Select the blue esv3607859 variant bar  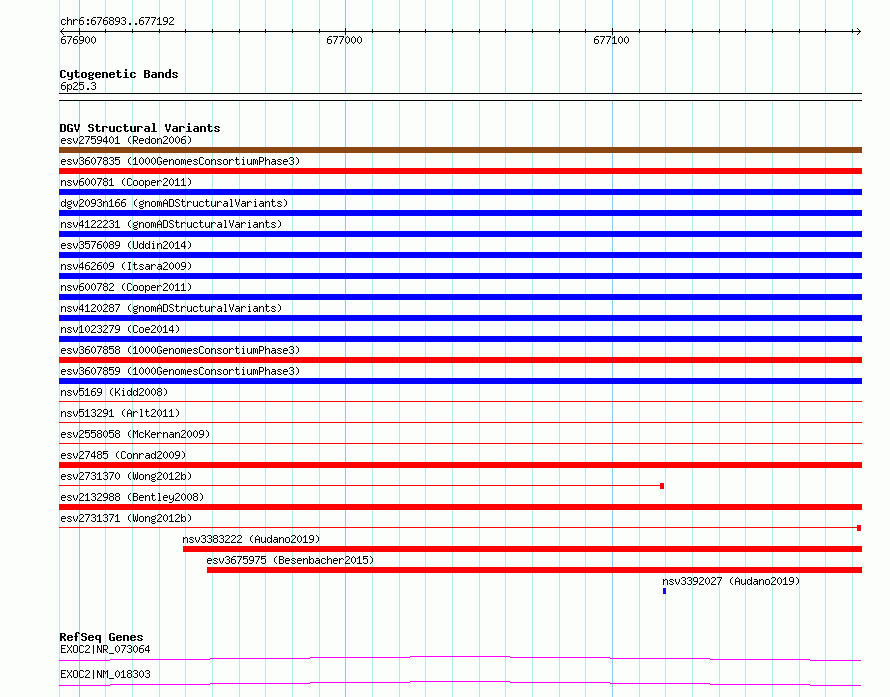click(x=460, y=381)
